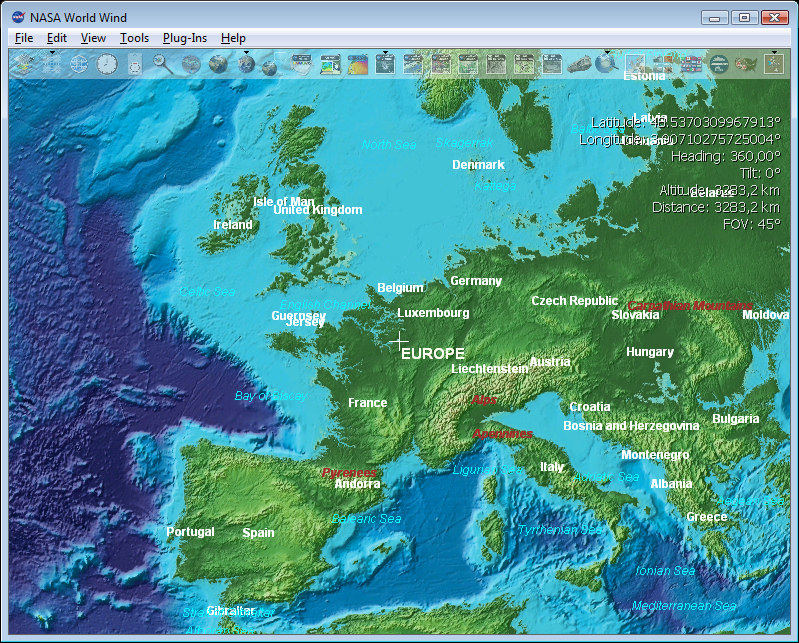Click the Spain country label

pyautogui.click(x=258, y=533)
